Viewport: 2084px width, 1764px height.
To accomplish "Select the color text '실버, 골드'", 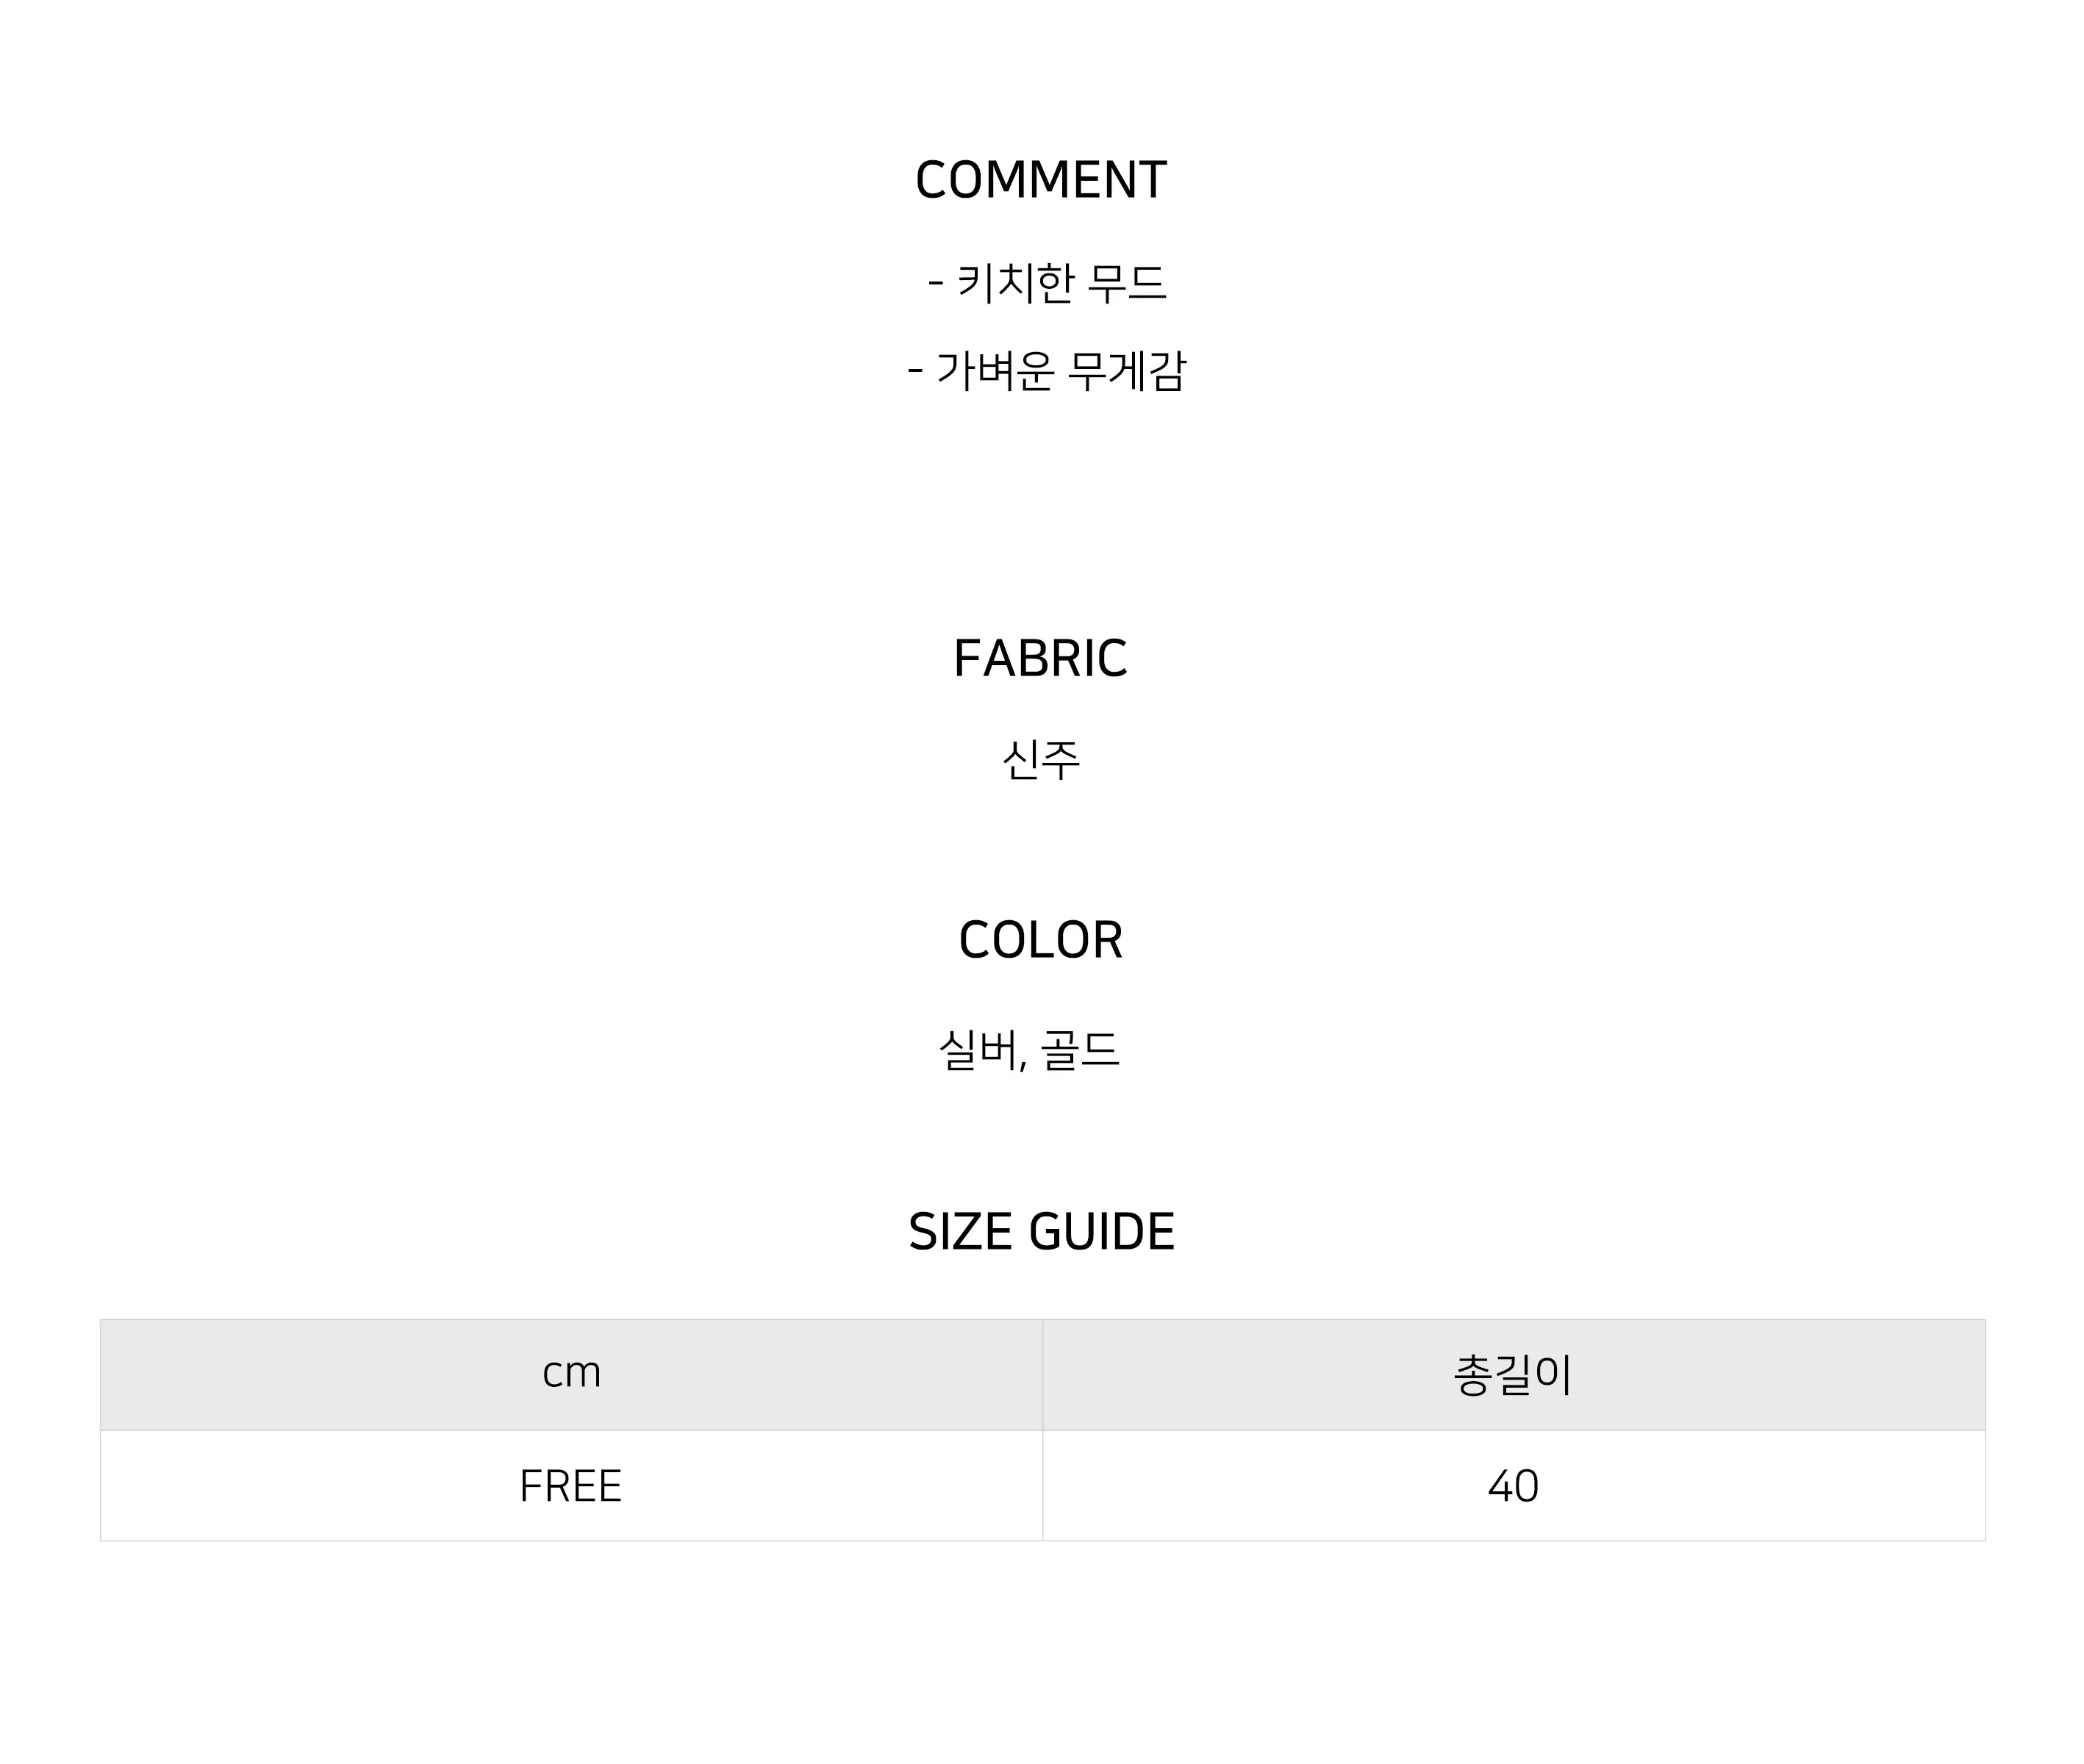I will pyautogui.click(x=1029, y=1050).
